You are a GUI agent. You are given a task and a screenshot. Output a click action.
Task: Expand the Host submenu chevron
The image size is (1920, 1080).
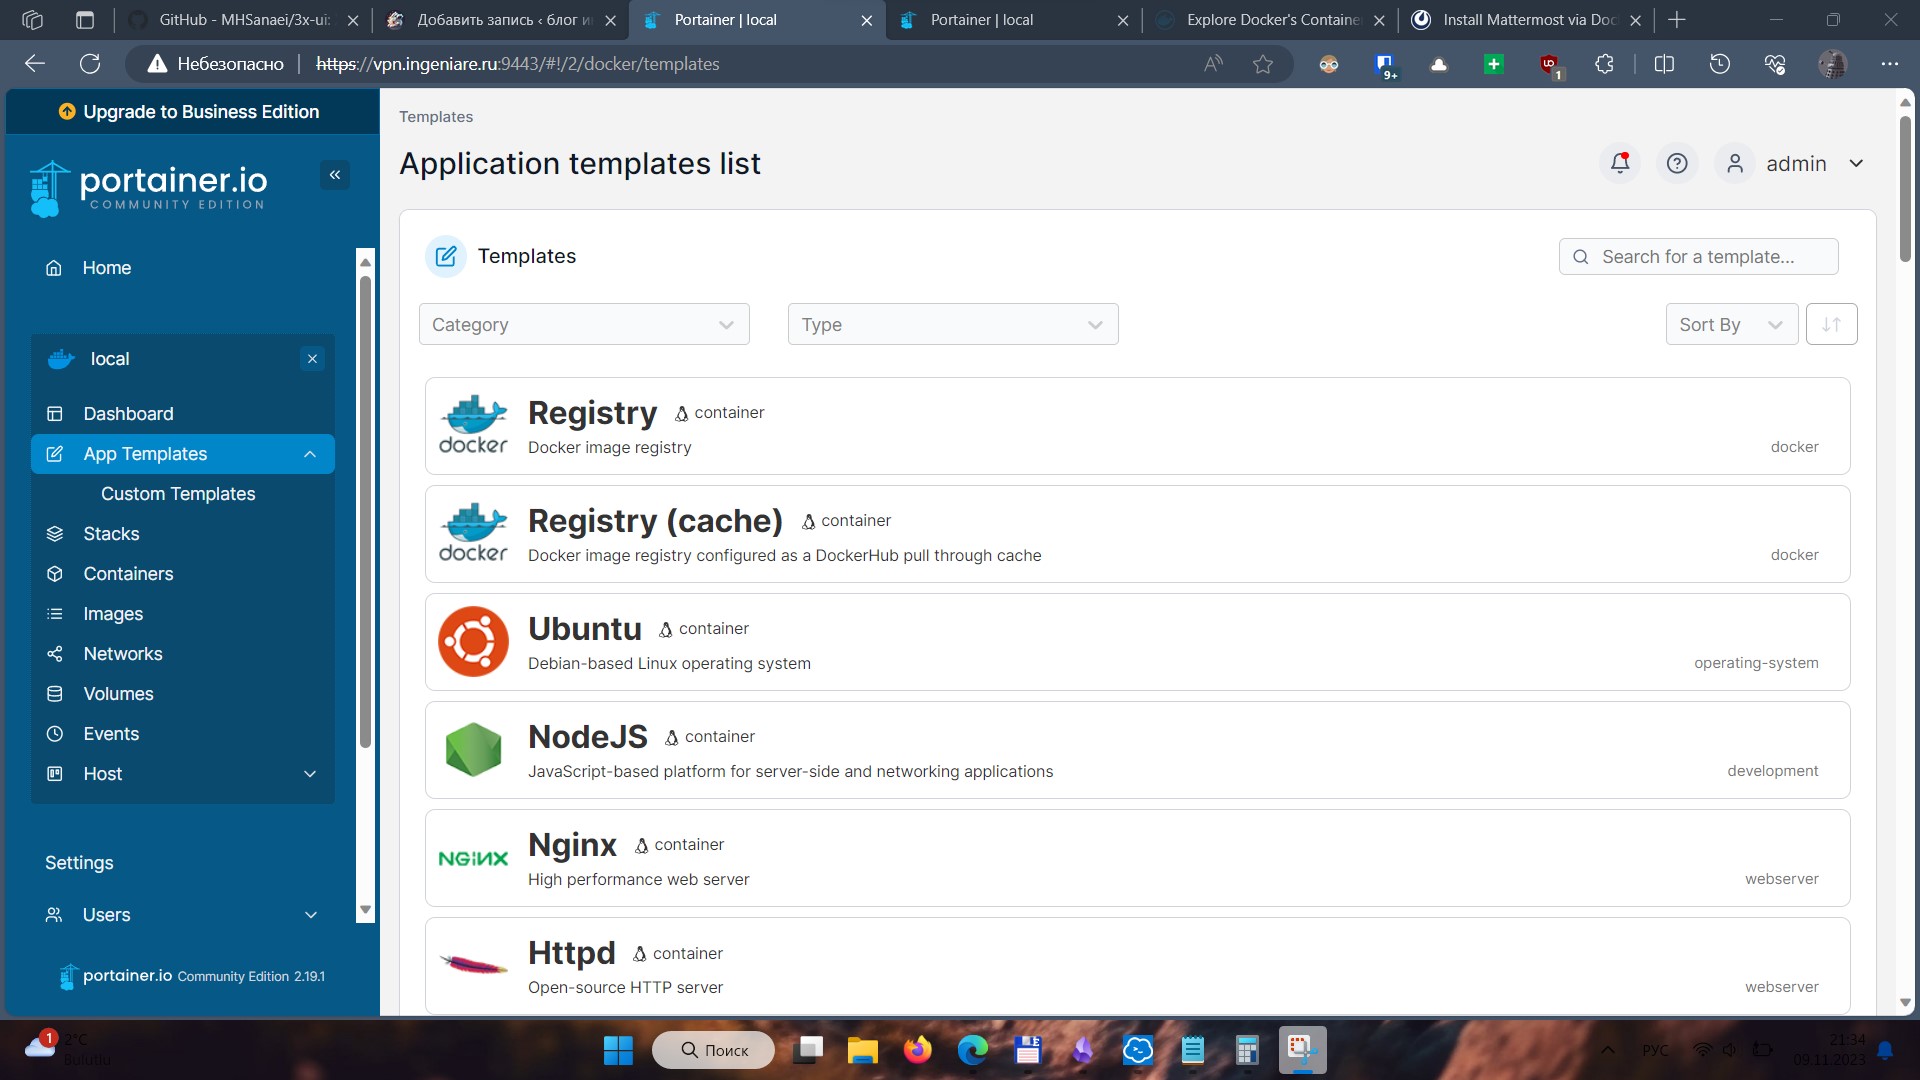point(310,774)
